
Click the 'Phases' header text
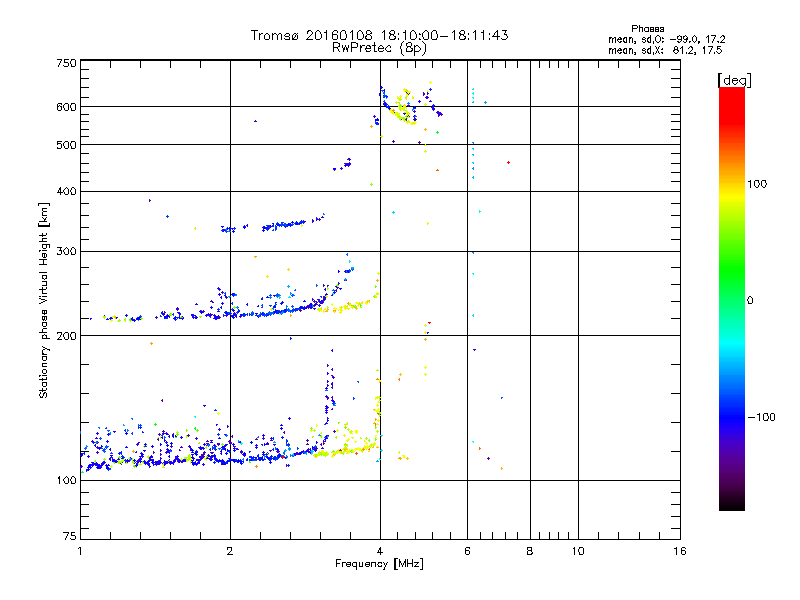(x=647, y=29)
